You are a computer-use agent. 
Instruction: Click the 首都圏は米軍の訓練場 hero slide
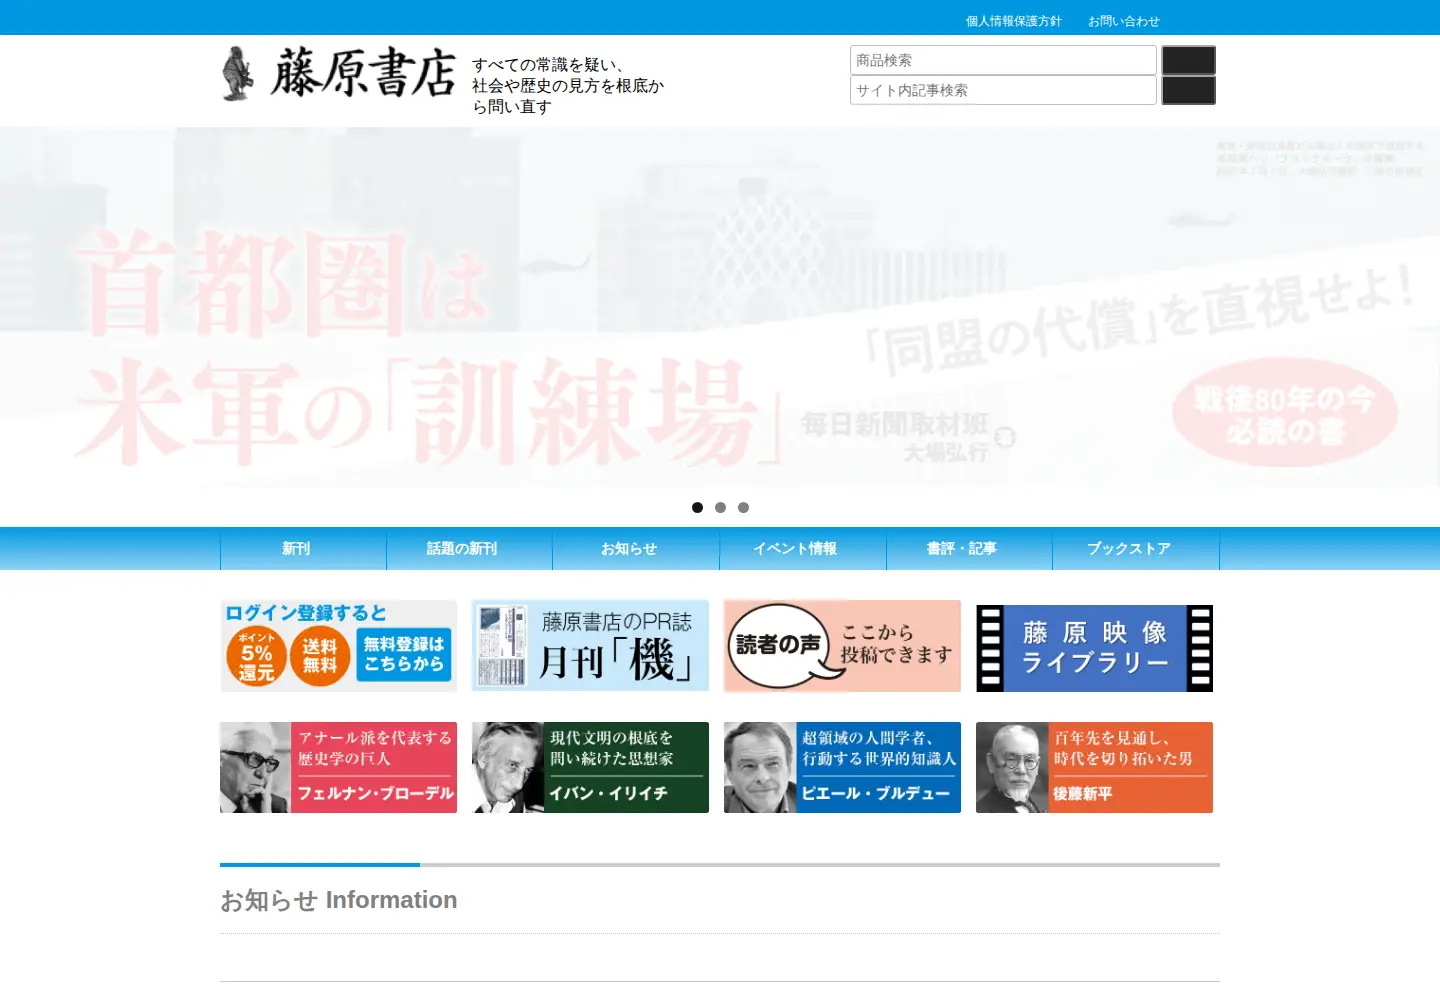720,307
